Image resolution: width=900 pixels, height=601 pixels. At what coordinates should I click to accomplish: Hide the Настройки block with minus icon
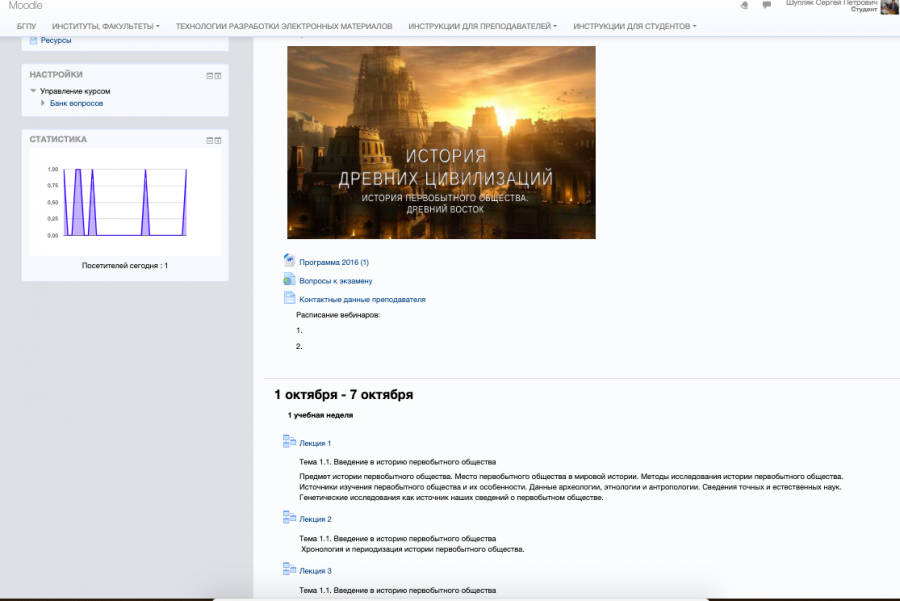[x=210, y=76]
